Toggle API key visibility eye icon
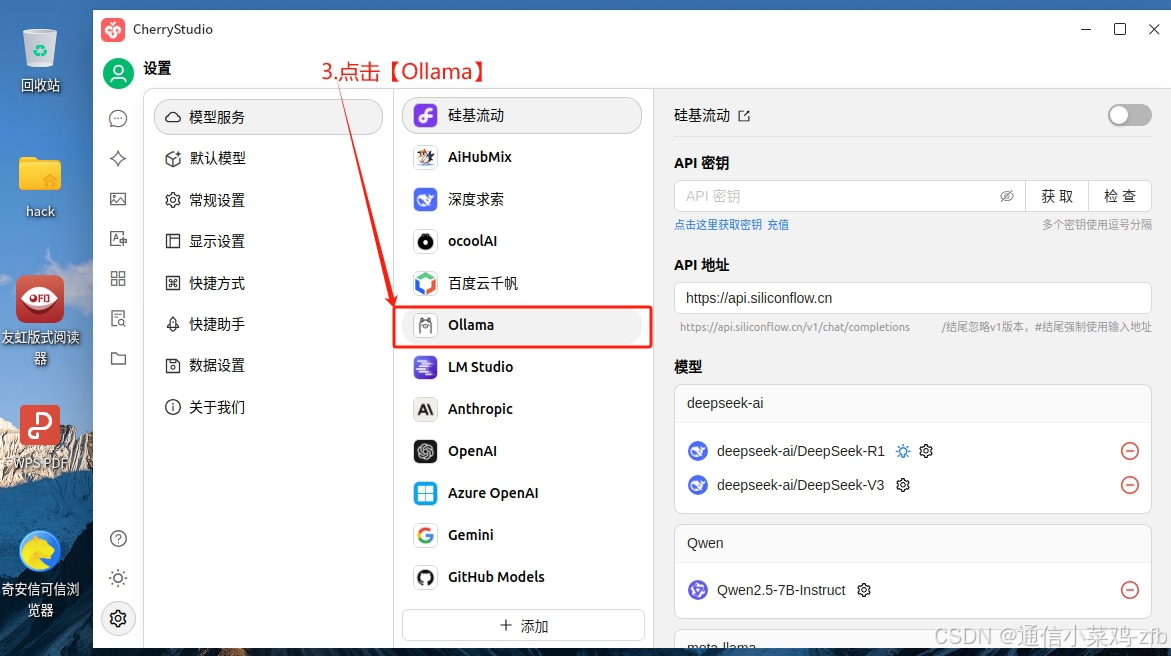Viewport: 1171px width, 656px height. click(1007, 196)
